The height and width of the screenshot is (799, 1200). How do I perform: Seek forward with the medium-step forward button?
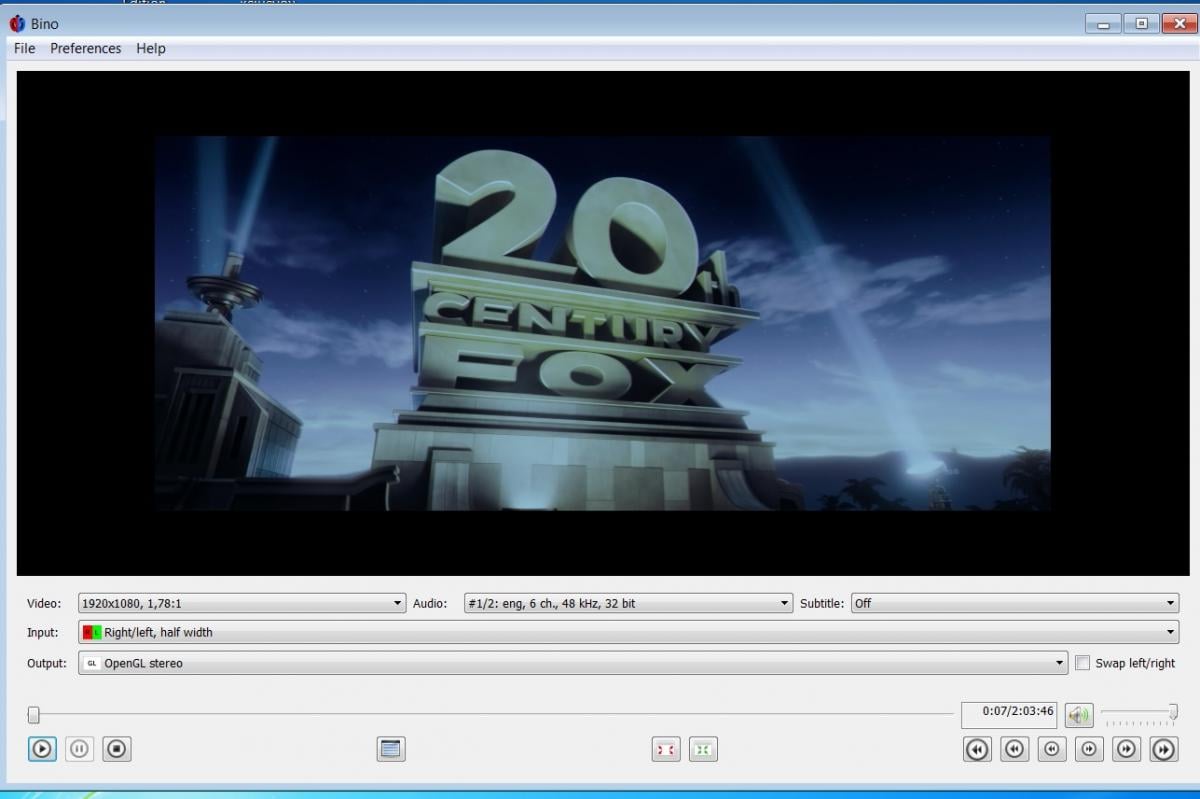[1127, 748]
